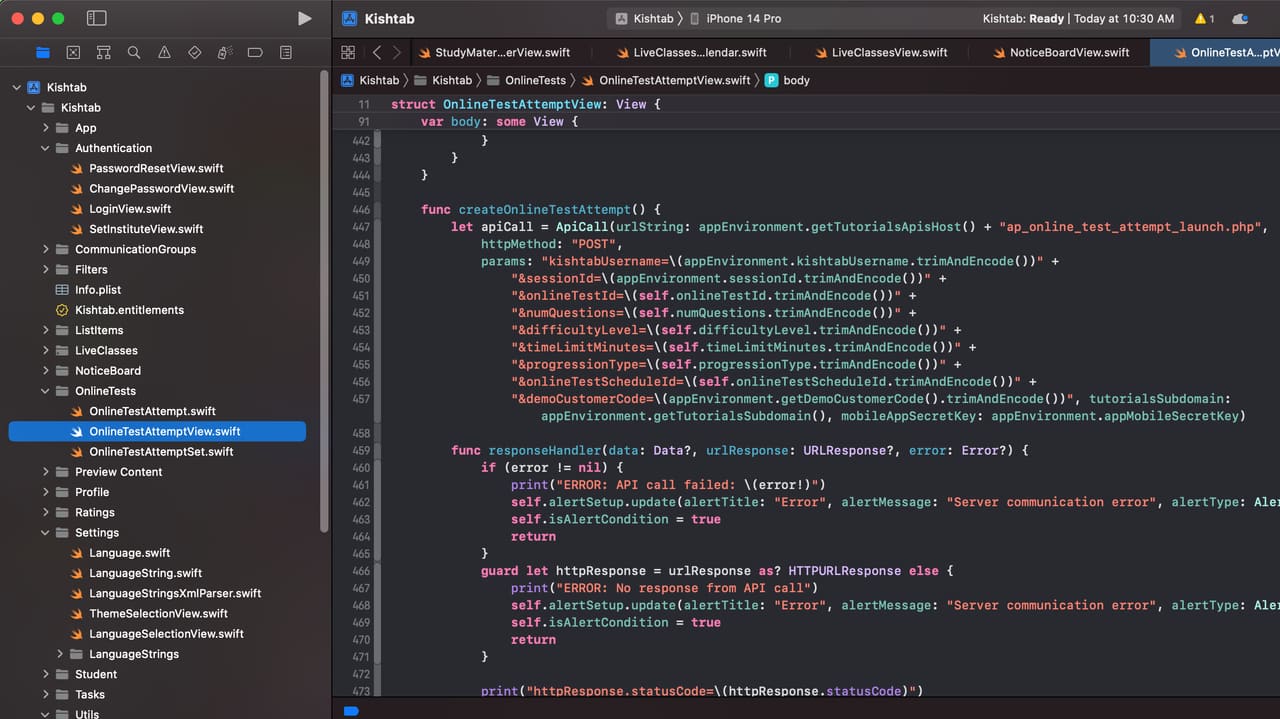1280x719 pixels.
Task: Run the project with the play button
Action: 305,18
